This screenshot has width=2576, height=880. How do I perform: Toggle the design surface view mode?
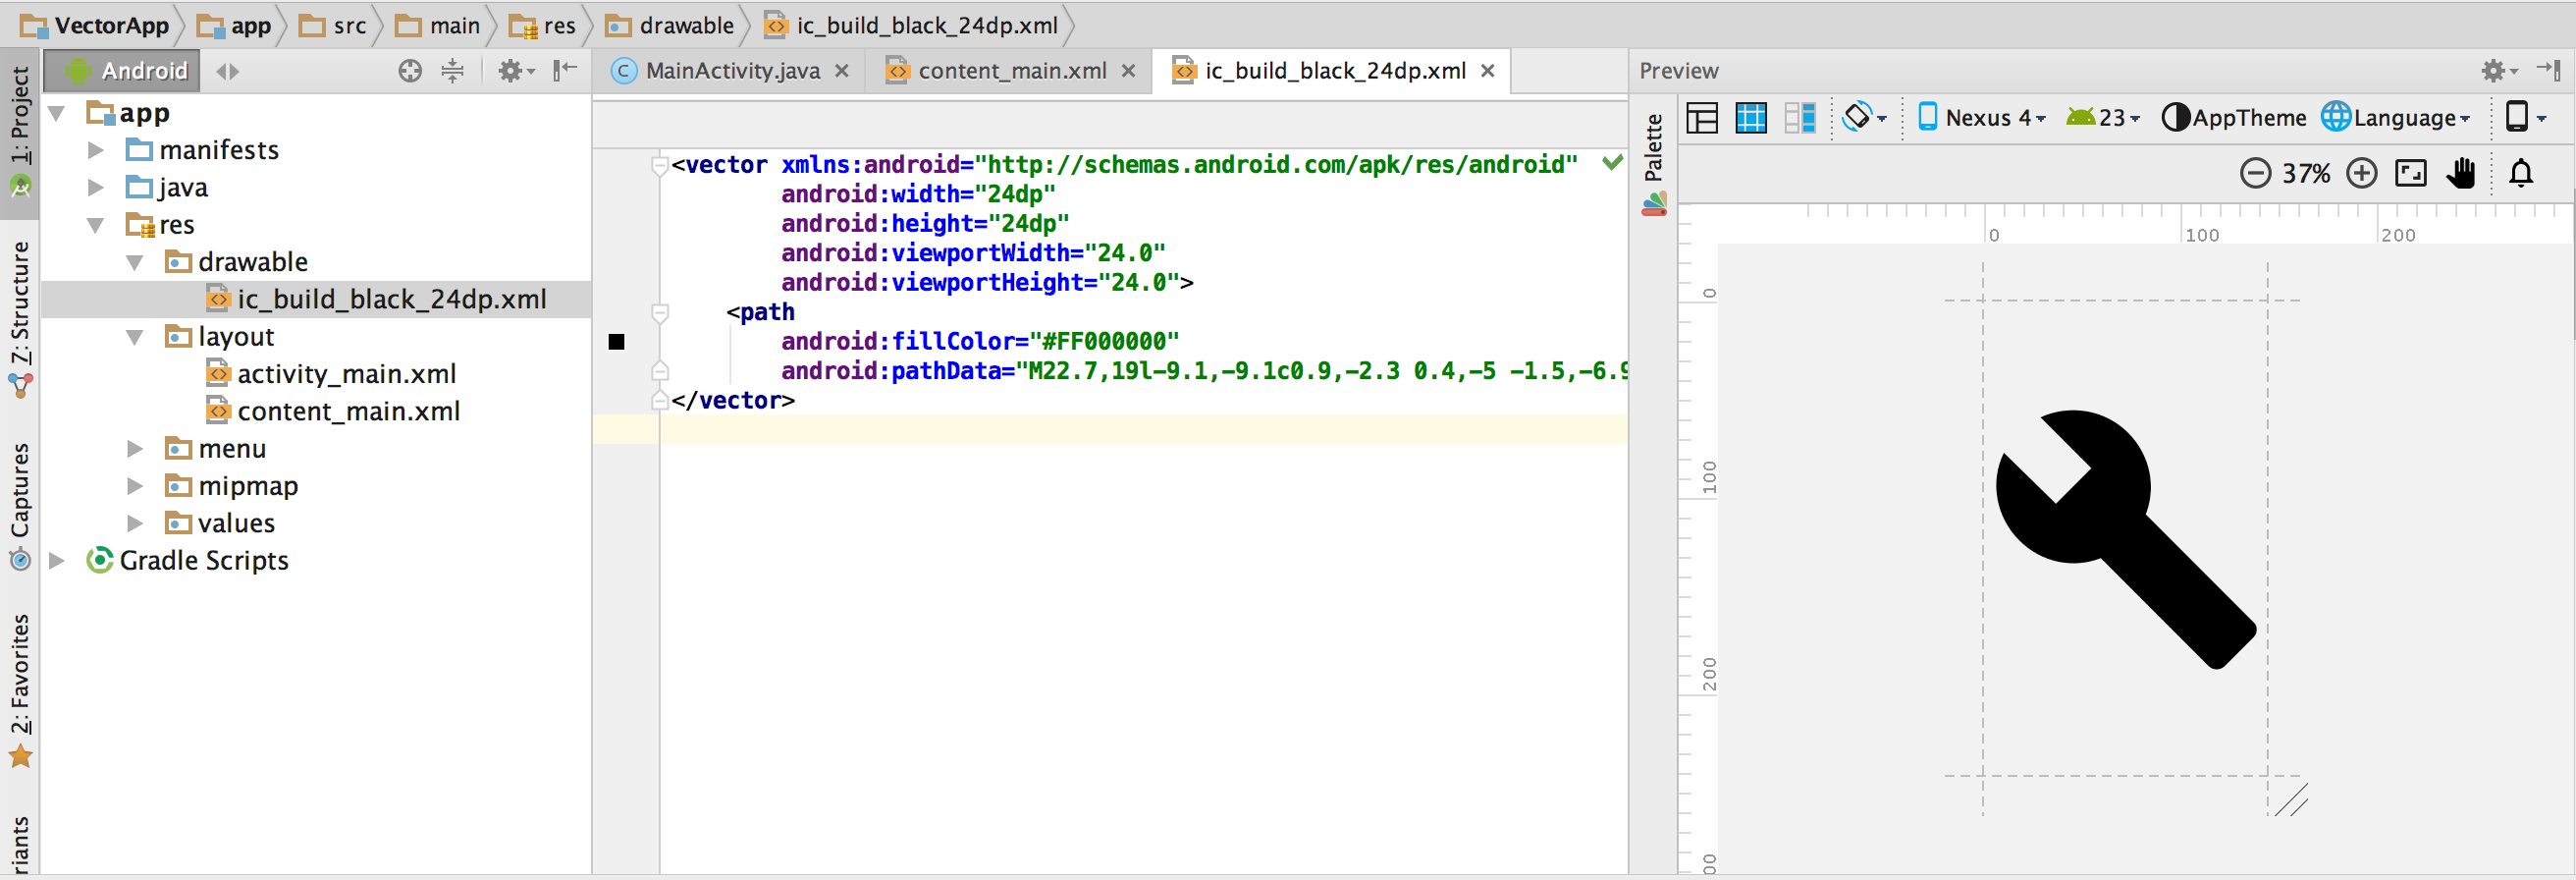point(1702,118)
